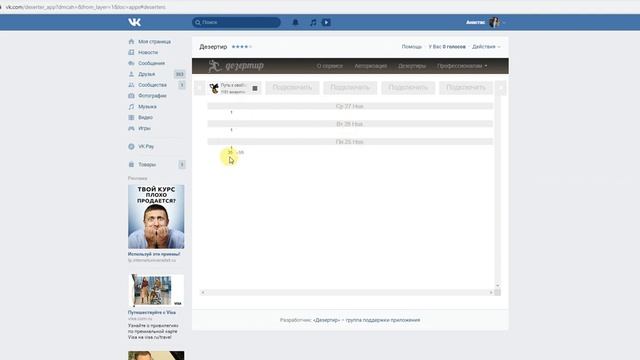Open группа поддержки приложения footer link

tap(383, 320)
